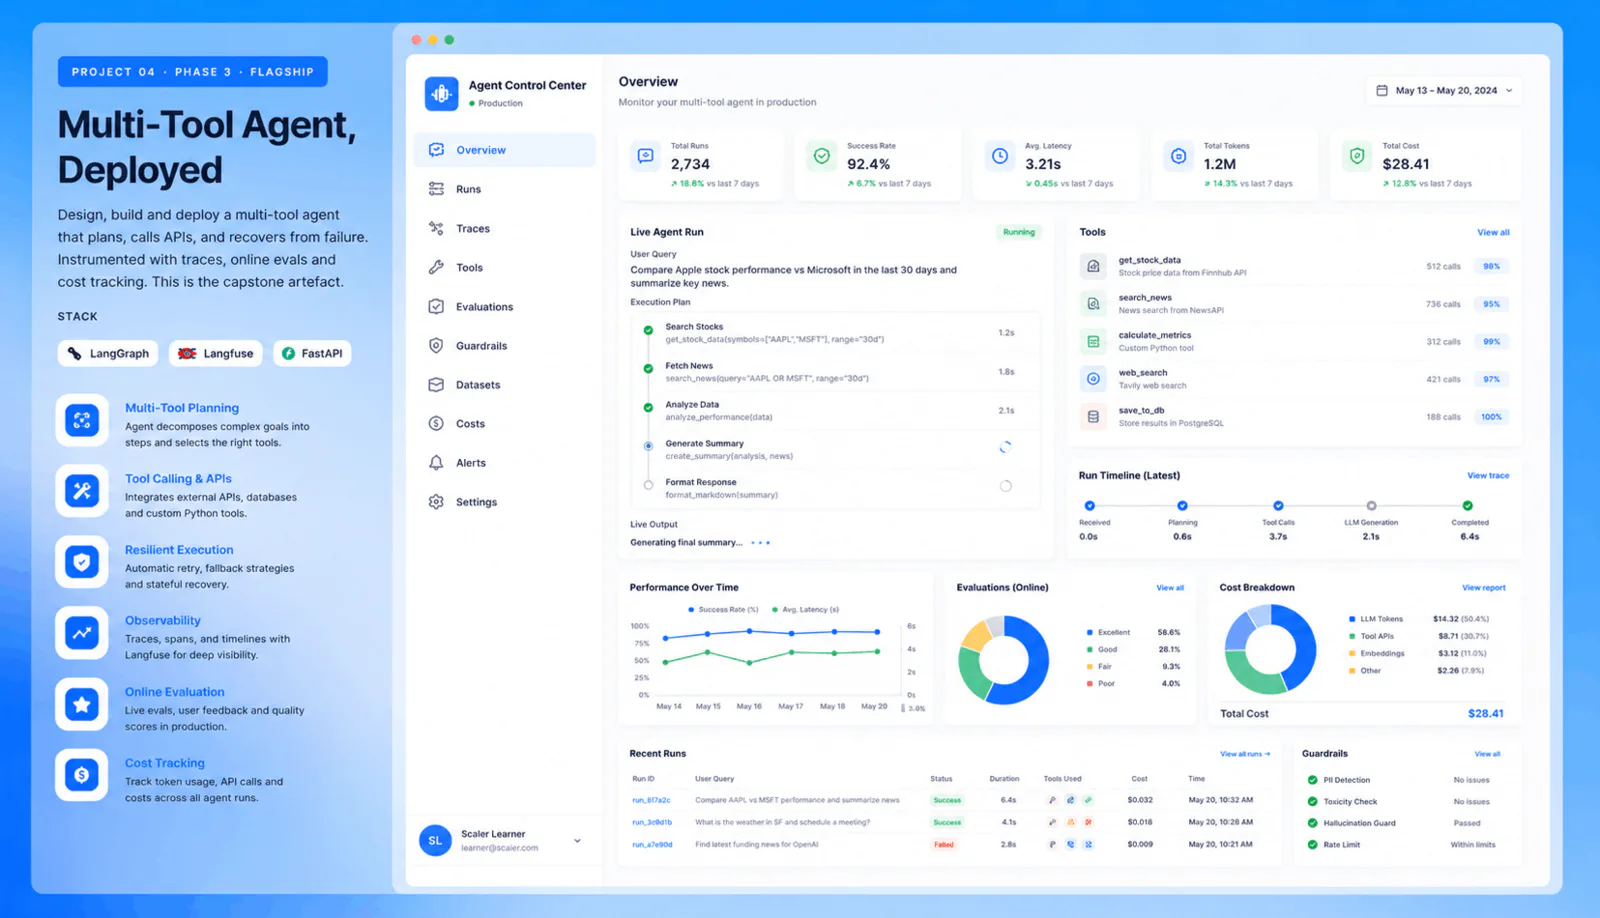This screenshot has width=1600, height=918.
Task: Select the Format Response step radio circle
Action: click(x=648, y=485)
